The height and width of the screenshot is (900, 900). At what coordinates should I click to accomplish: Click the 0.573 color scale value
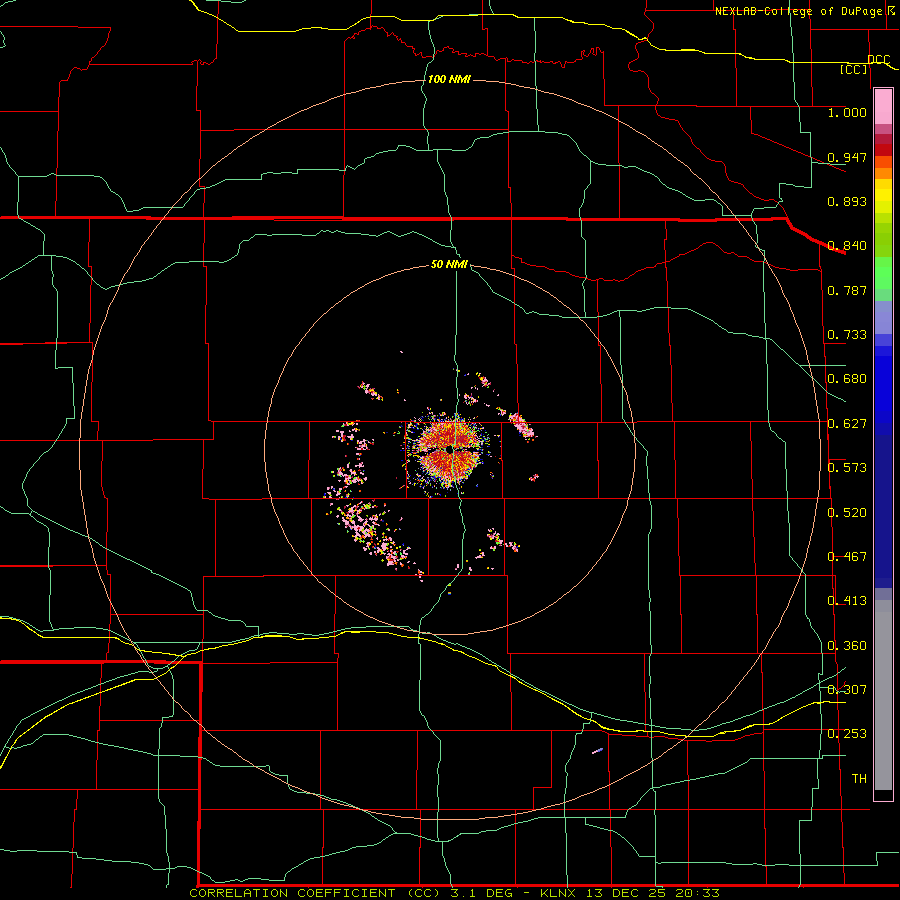[x=847, y=468]
